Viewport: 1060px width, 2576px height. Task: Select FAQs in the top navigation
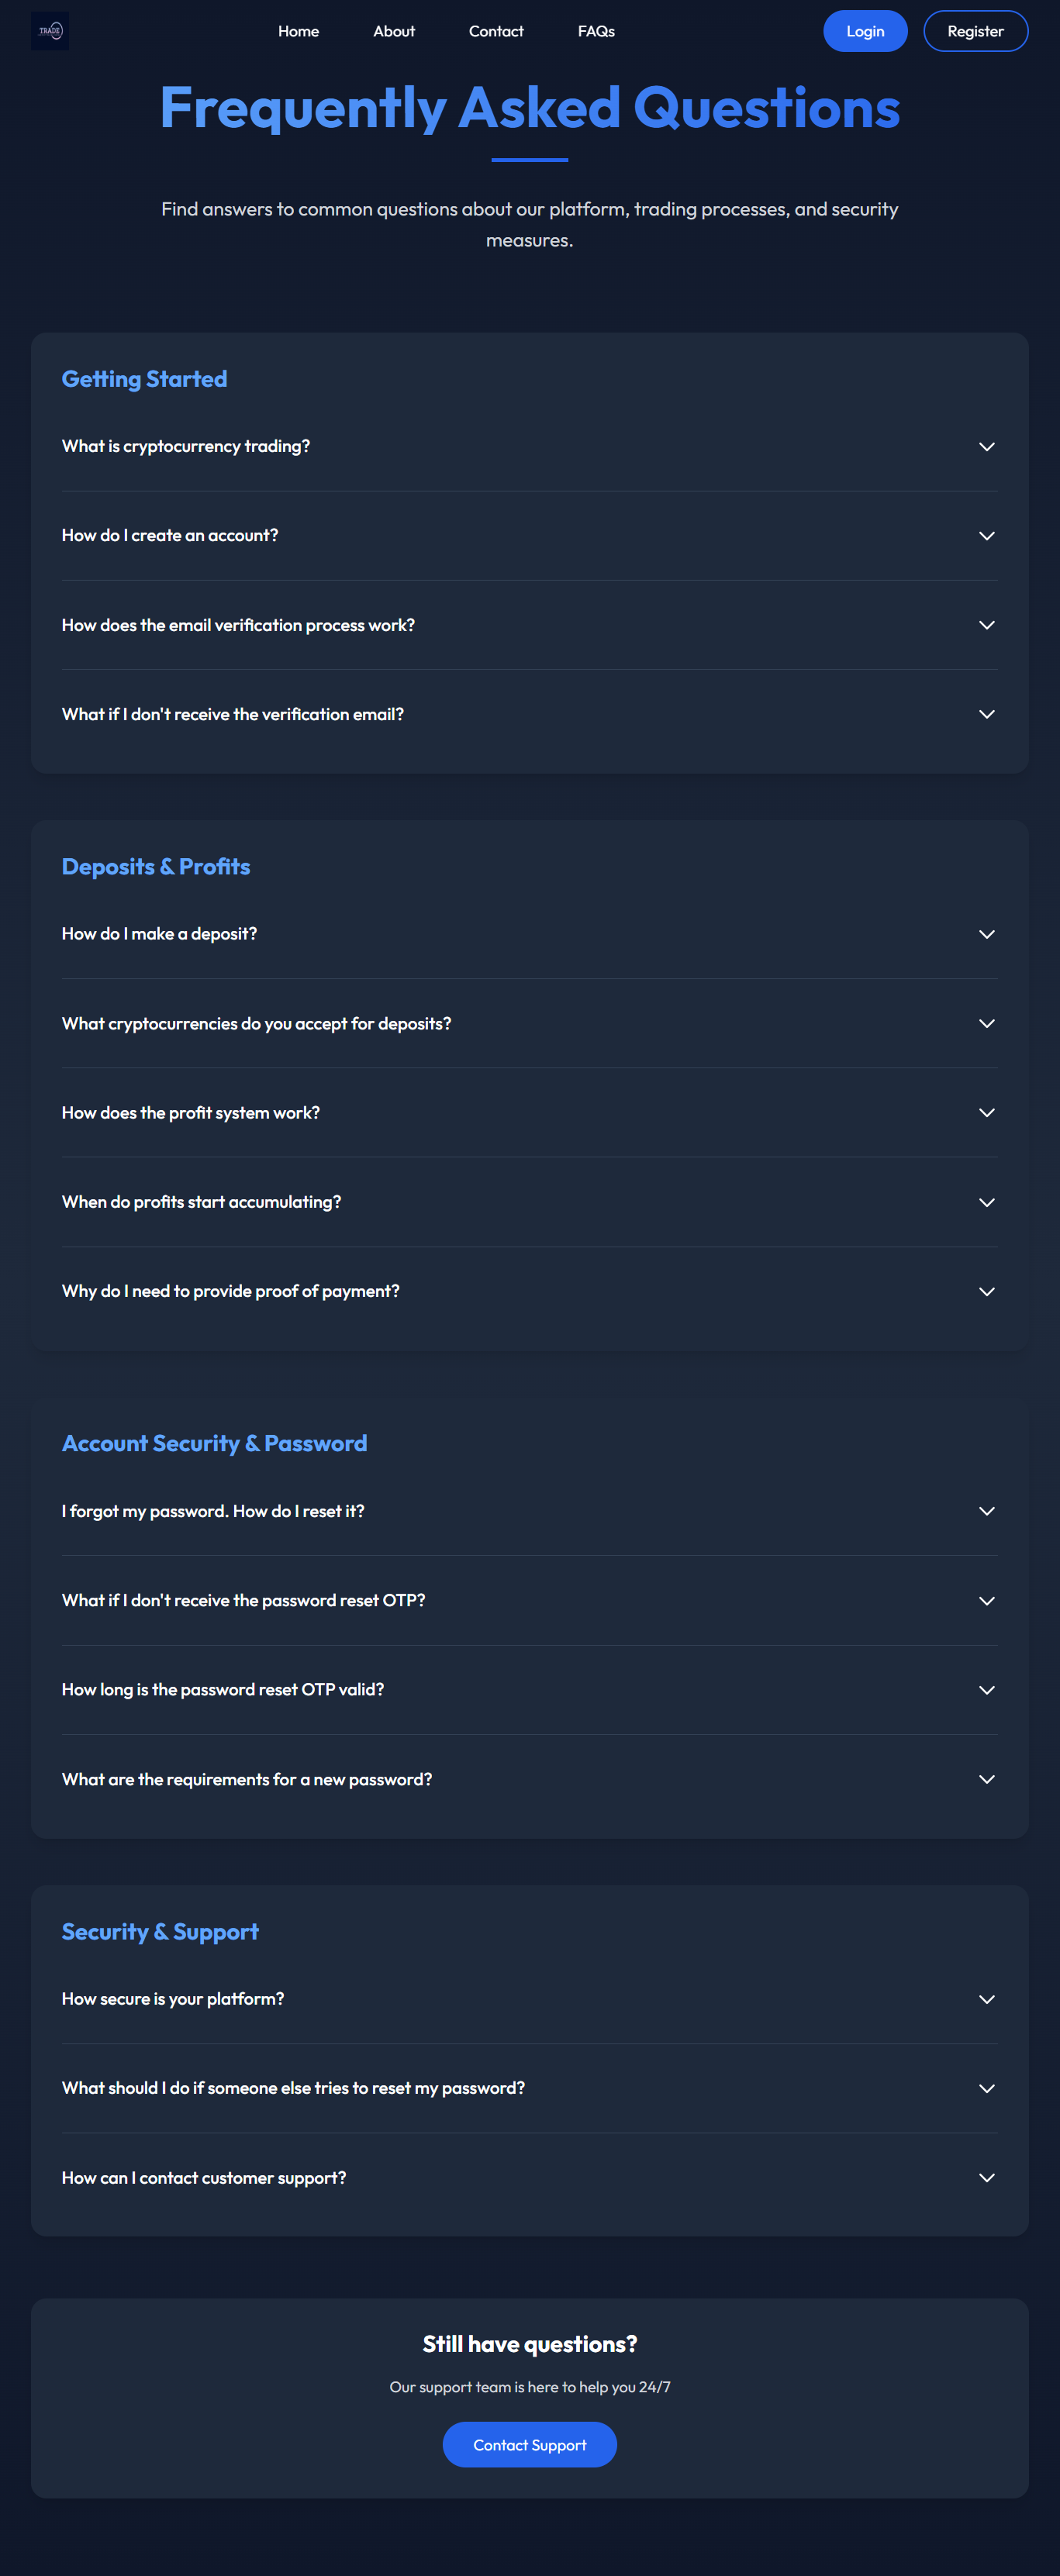596,31
